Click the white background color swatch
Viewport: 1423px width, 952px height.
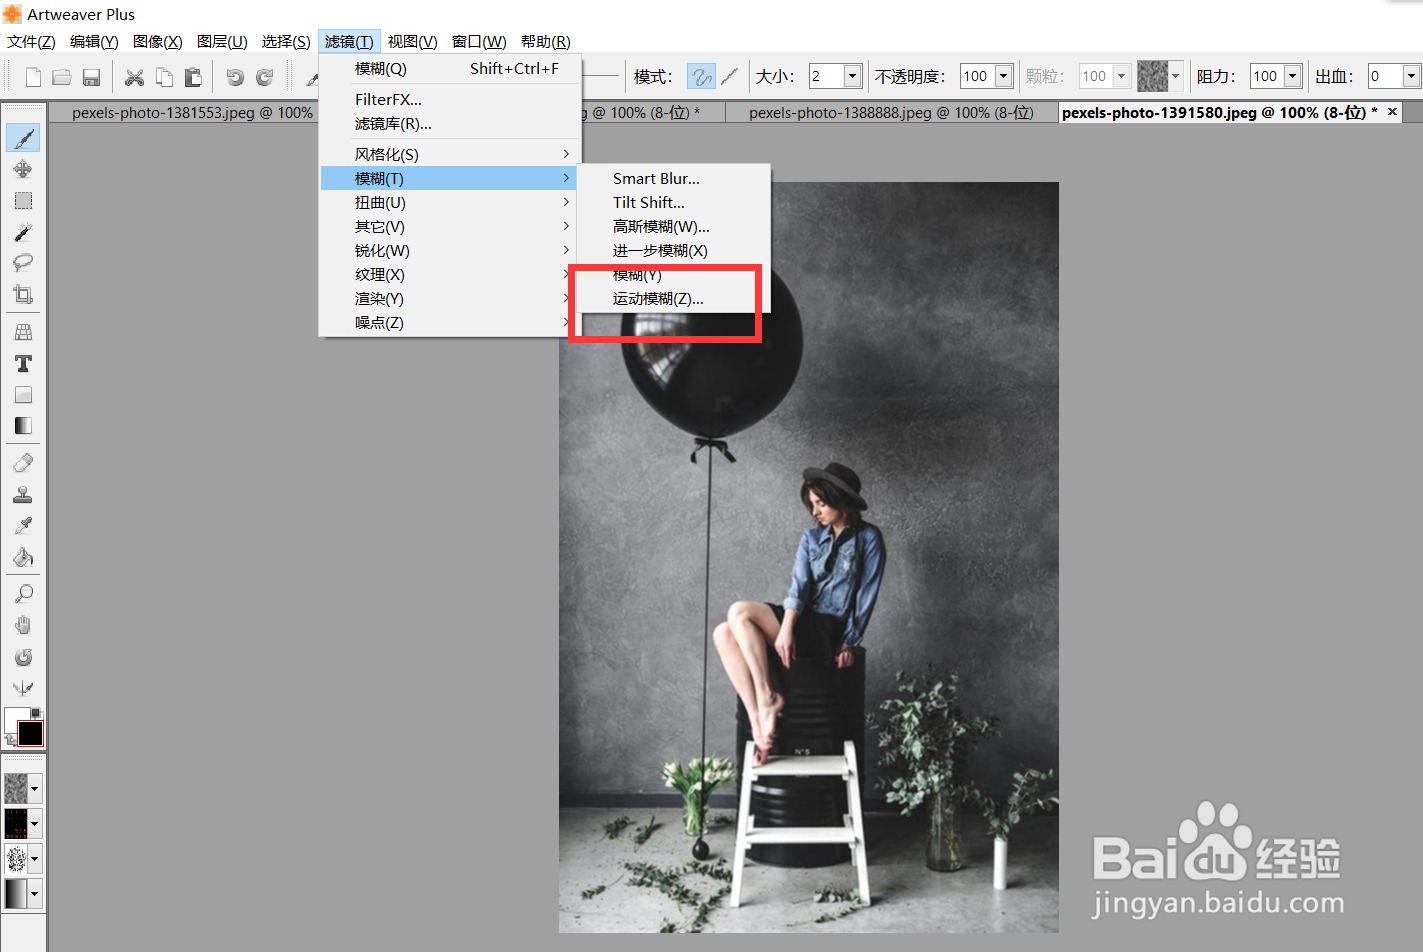click(13, 716)
